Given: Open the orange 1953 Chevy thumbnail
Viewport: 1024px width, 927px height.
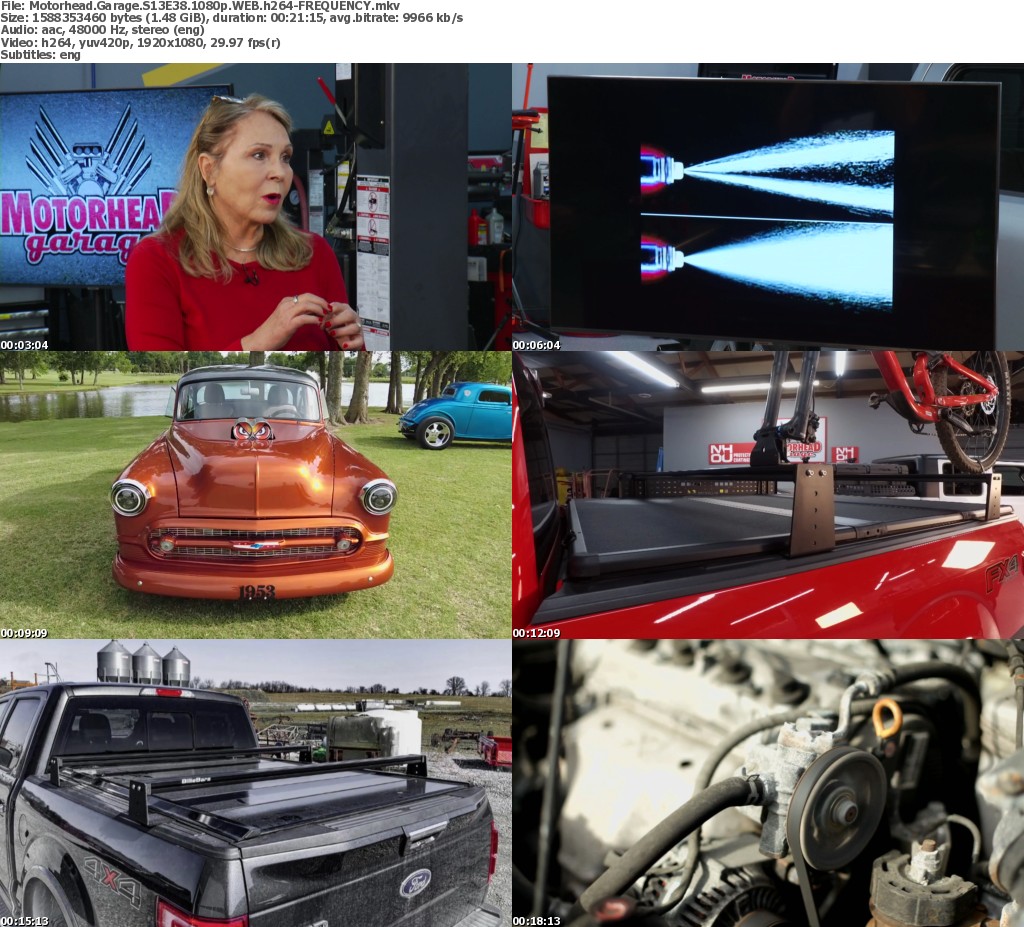Looking at the screenshot, I should (x=255, y=494).
